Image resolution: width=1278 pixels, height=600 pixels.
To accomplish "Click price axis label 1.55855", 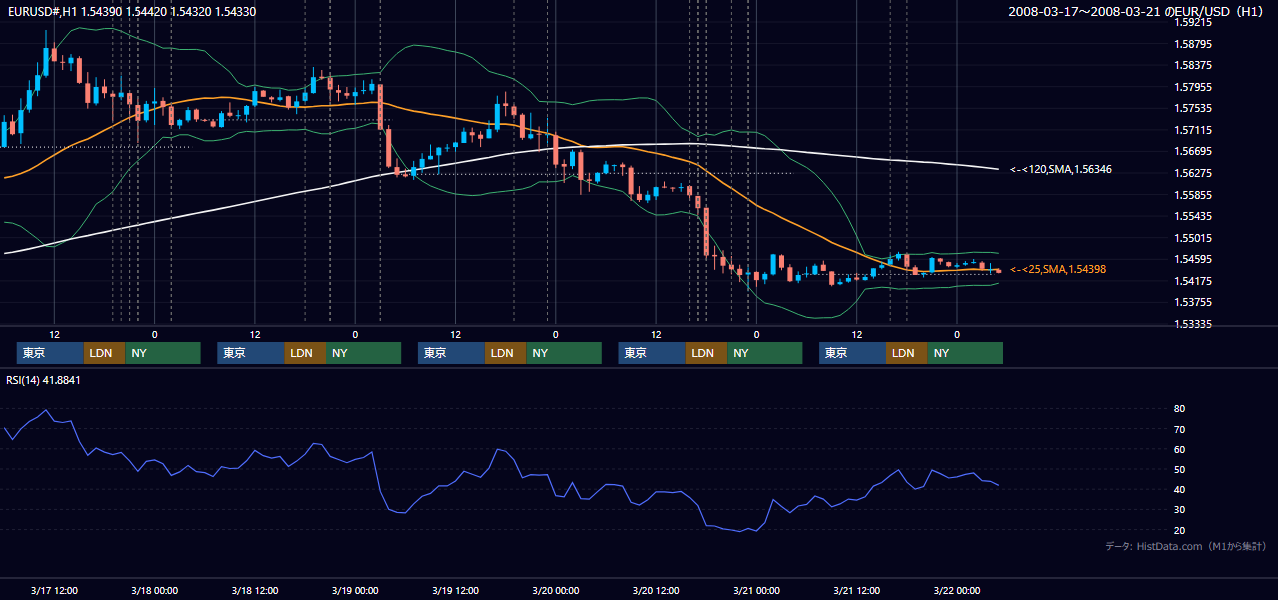I will pyautogui.click(x=1194, y=195).
